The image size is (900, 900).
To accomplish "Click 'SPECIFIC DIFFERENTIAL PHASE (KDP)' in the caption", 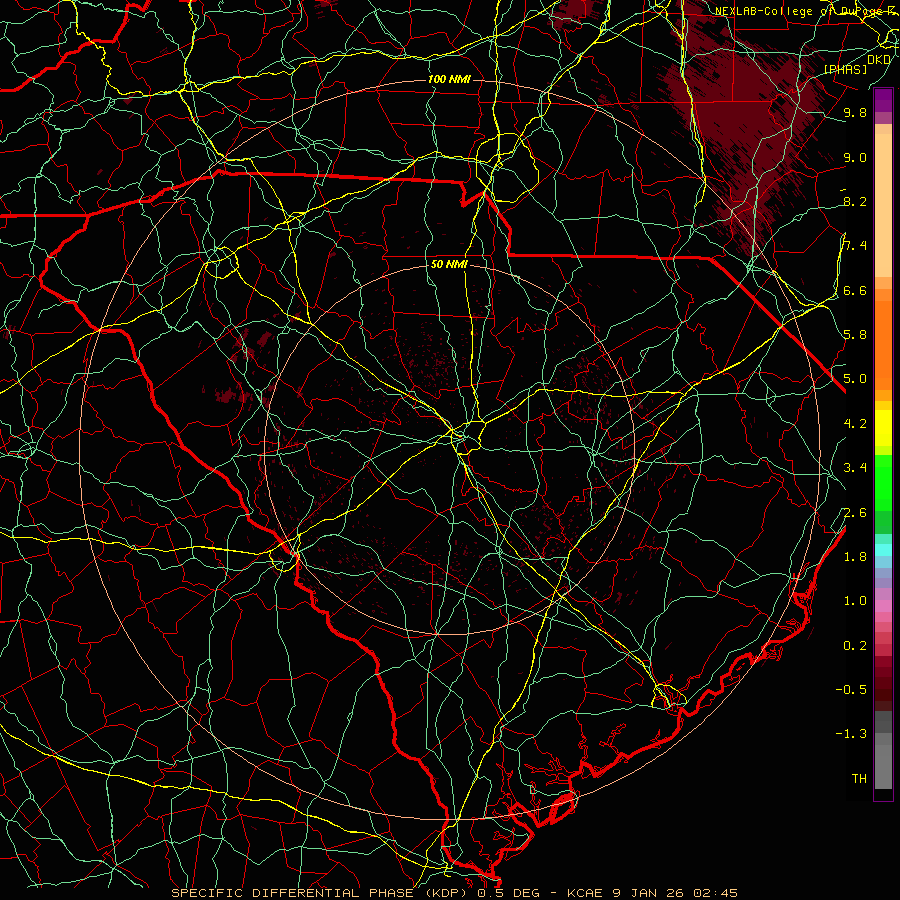I will tap(317, 893).
